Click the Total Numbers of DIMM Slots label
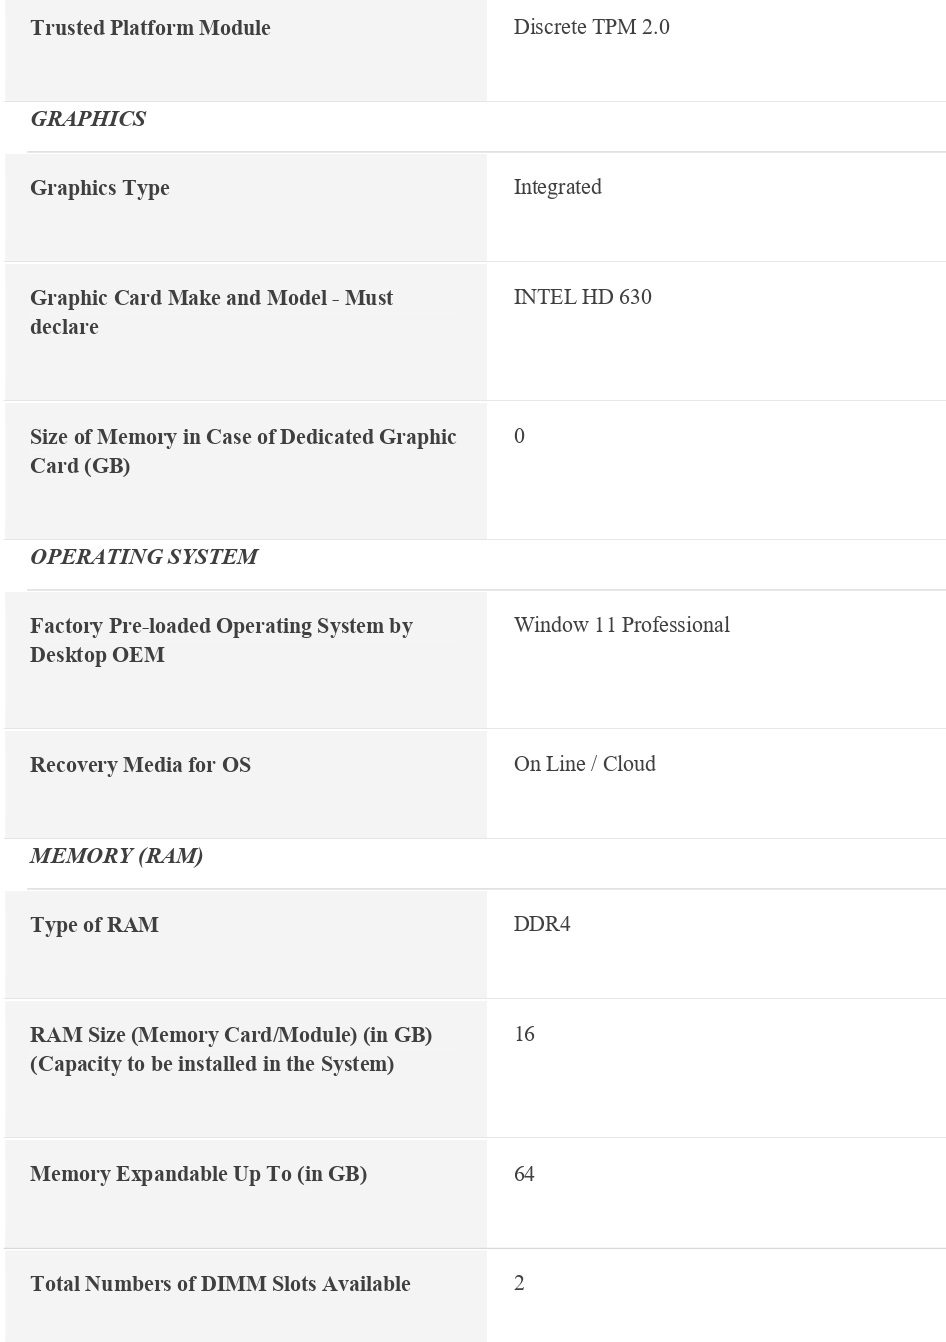Image resolution: width=946 pixels, height=1342 pixels. 220,1284
